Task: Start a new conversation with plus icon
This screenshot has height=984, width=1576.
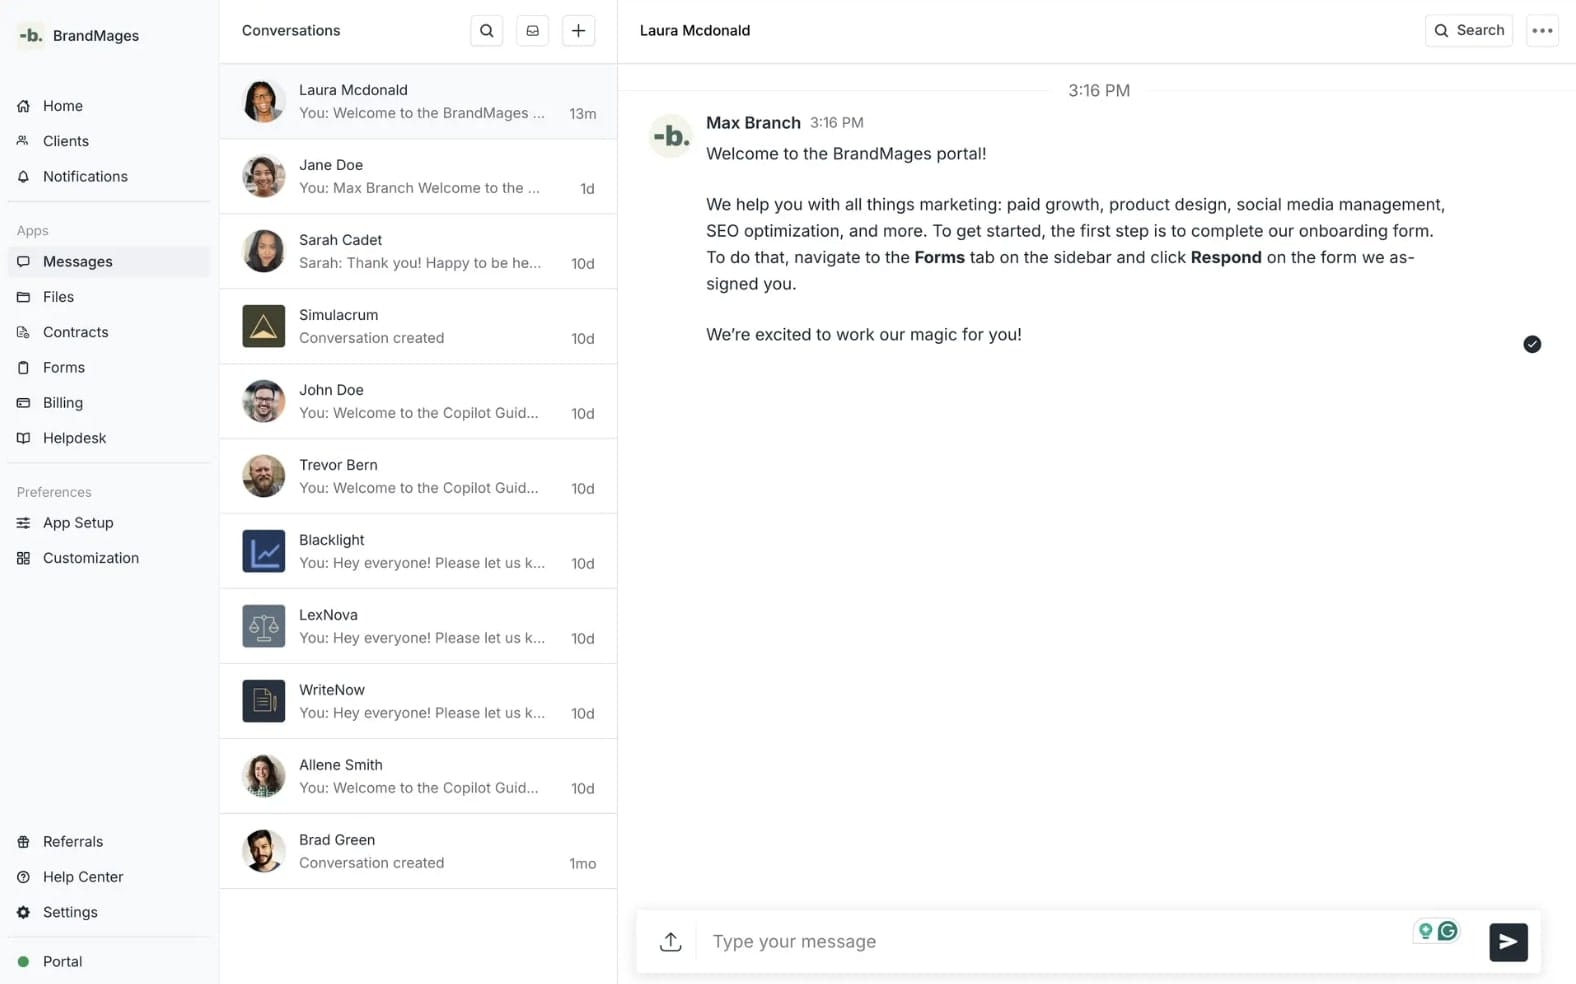Action: click(578, 31)
